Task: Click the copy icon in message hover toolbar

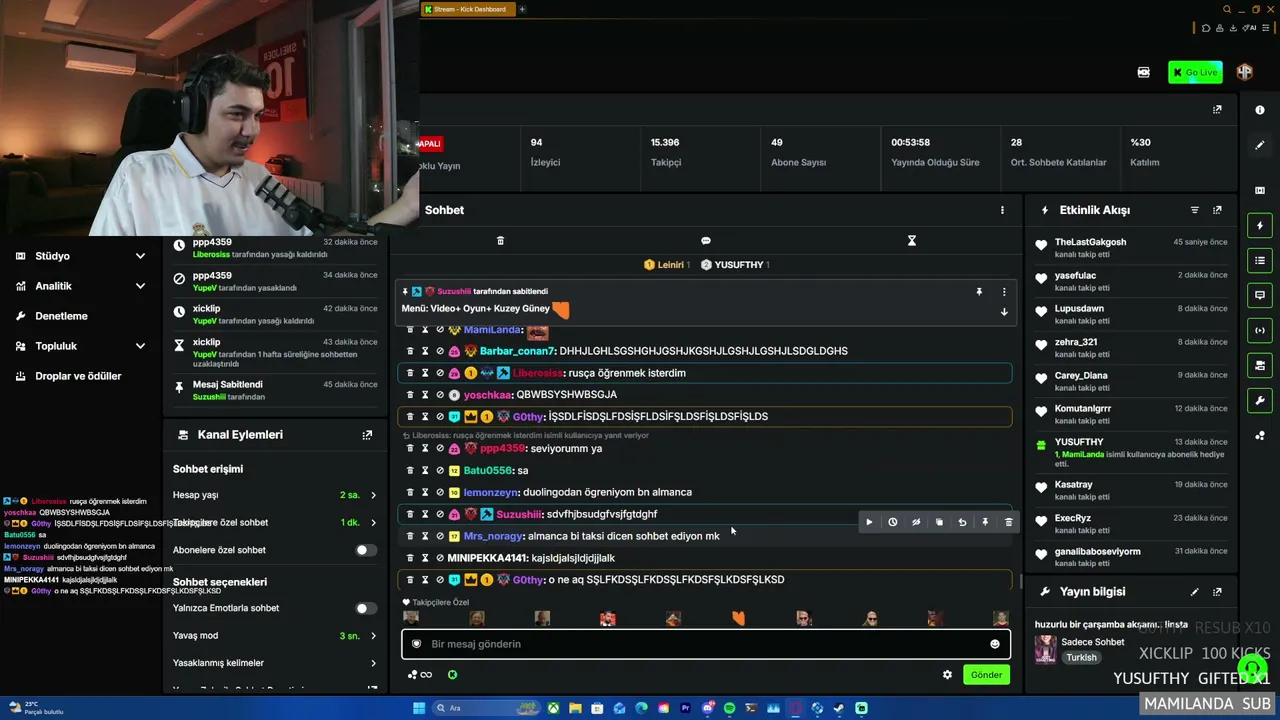Action: point(939,522)
